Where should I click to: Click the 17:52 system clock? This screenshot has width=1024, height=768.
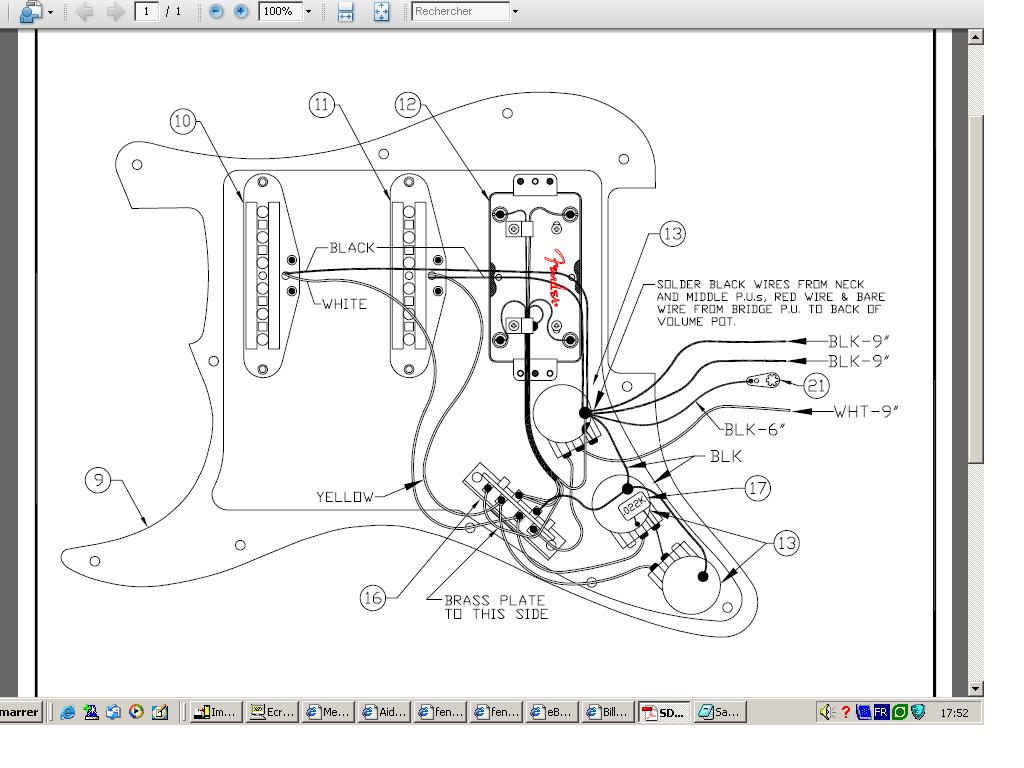tap(954, 712)
